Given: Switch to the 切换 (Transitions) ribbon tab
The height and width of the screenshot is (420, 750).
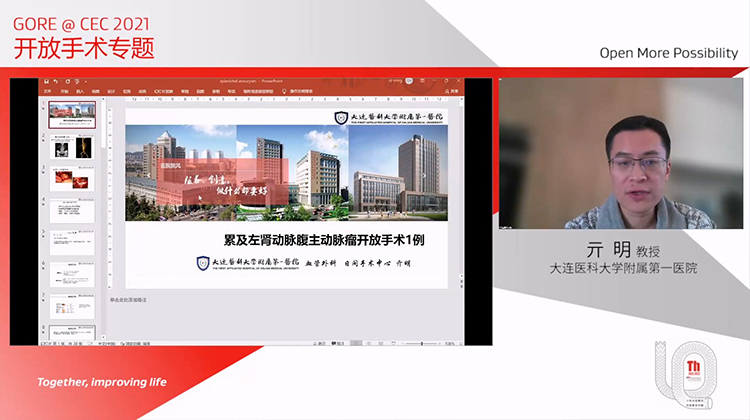Looking at the screenshot, I should point(127,91).
